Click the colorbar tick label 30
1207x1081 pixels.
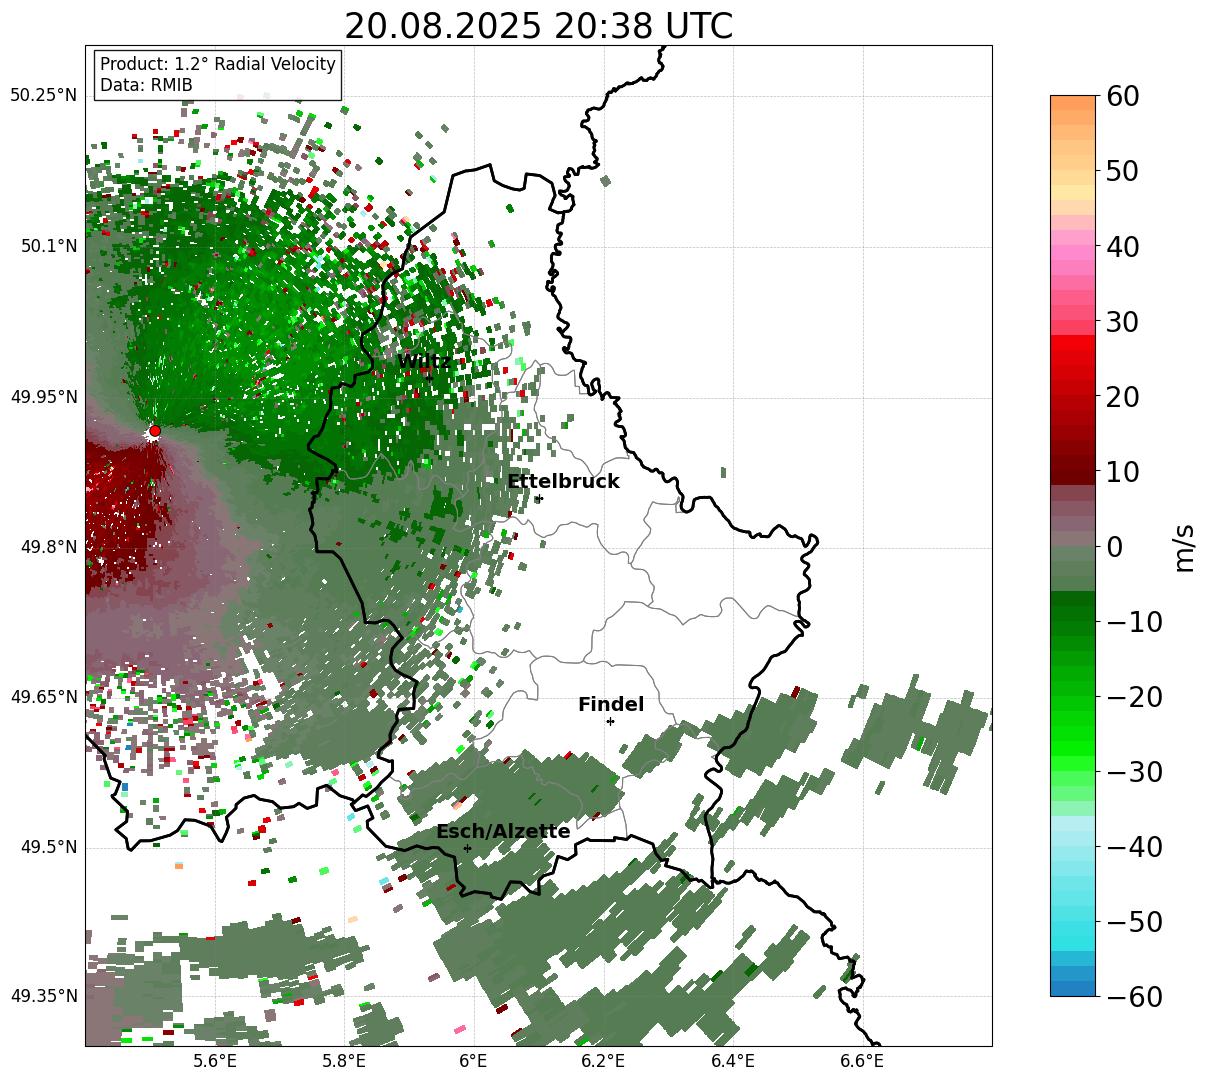pyautogui.click(x=1121, y=322)
